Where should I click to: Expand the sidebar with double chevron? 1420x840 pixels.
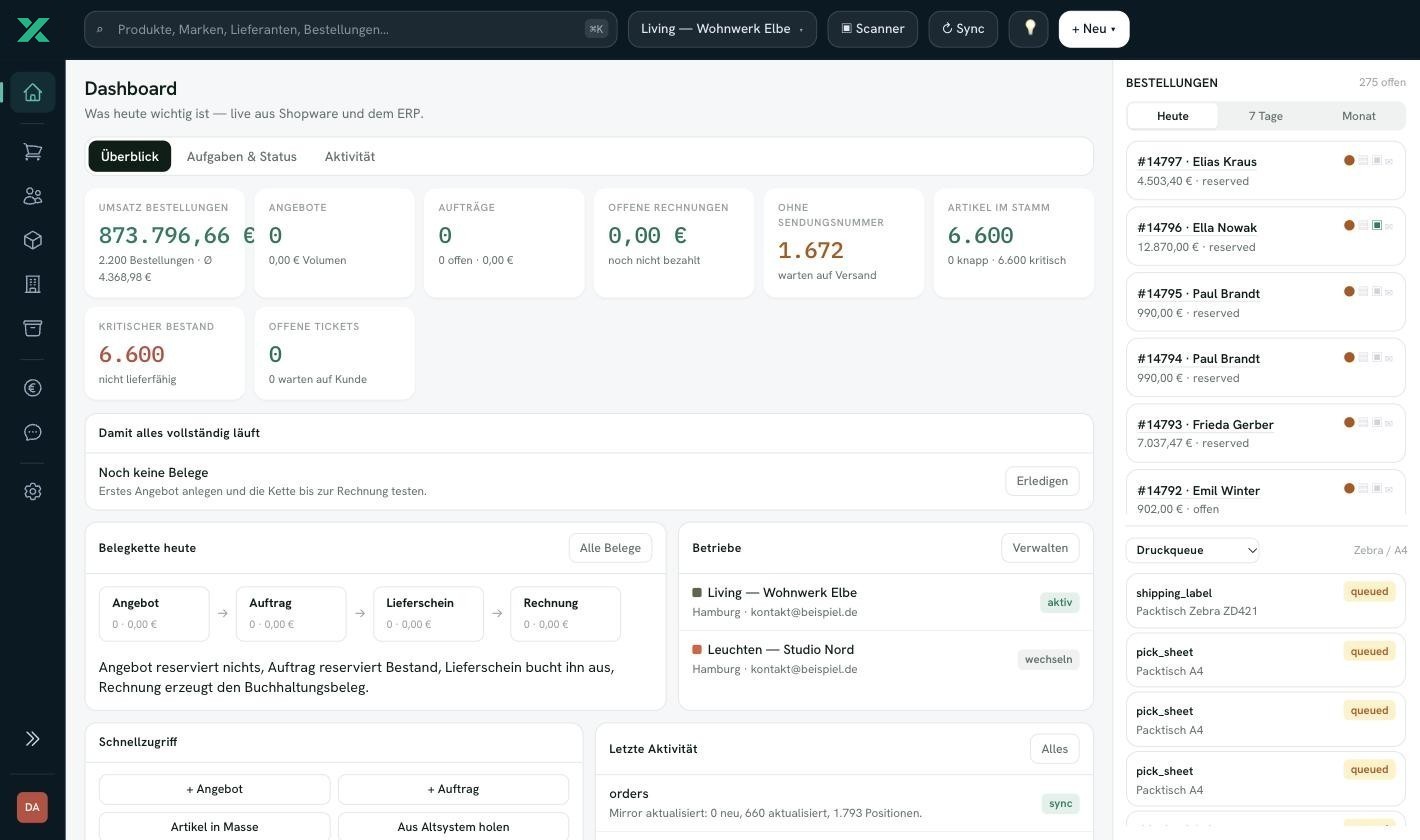click(32, 739)
